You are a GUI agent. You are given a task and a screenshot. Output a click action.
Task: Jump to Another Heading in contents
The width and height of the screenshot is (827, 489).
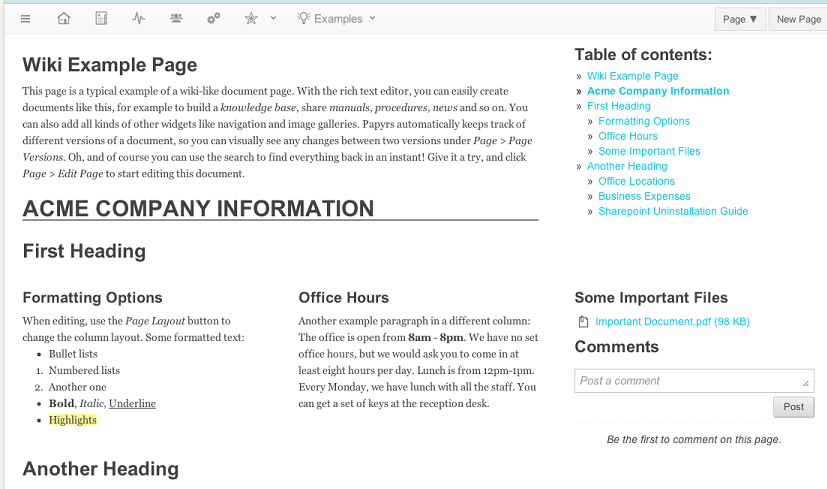[x=627, y=166]
